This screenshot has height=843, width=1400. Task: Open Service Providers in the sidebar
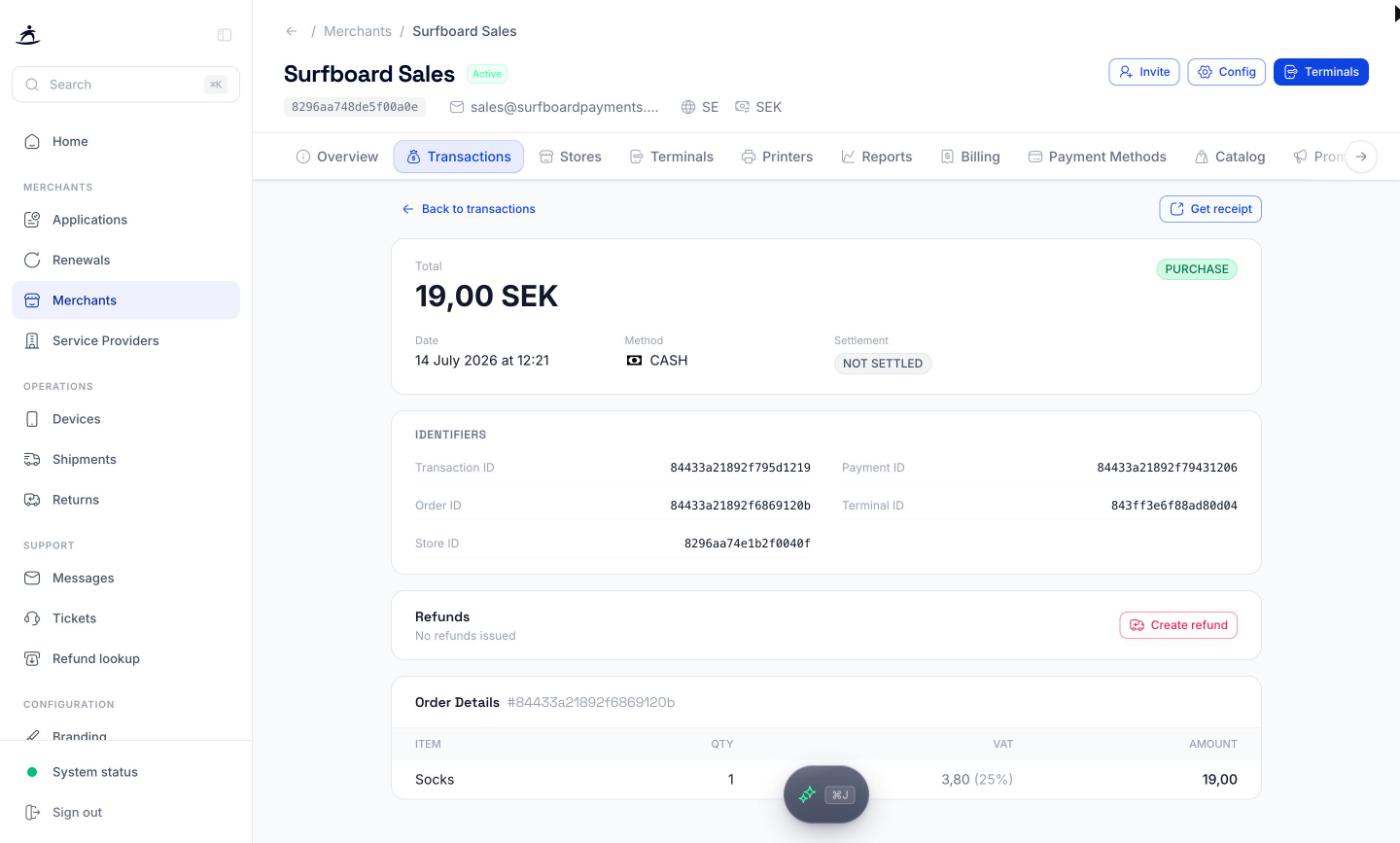click(126, 341)
